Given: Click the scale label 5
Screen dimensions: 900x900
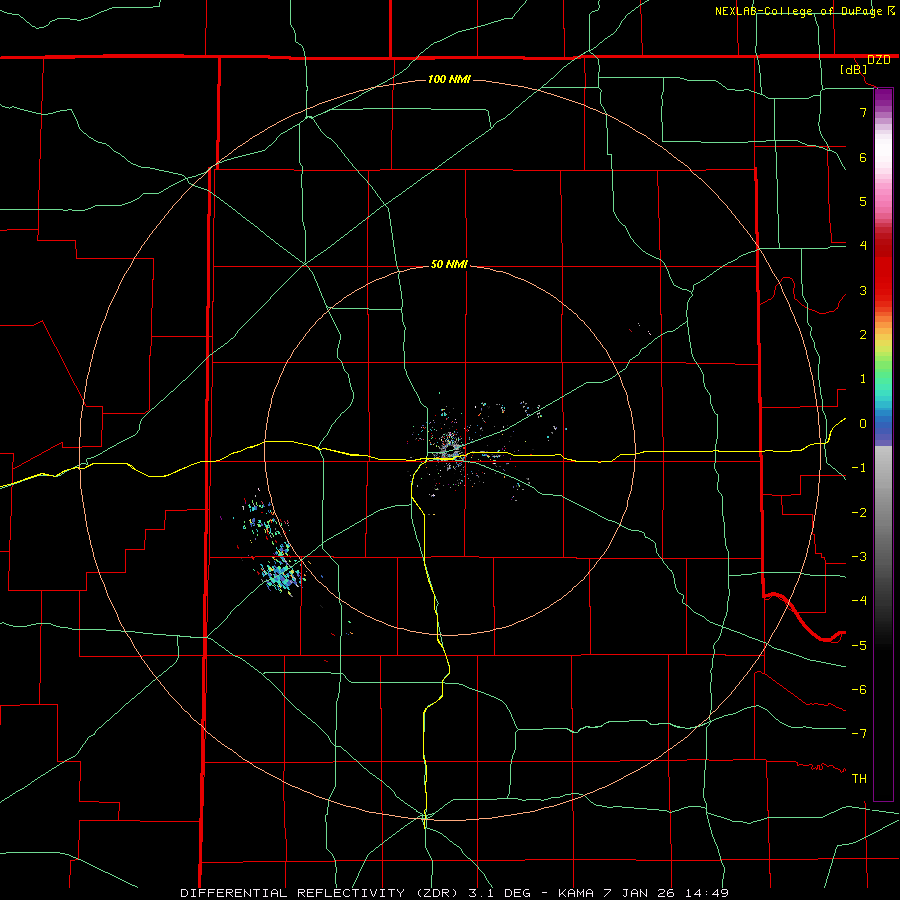Looking at the screenshot, I should click(x=863, y=201).
